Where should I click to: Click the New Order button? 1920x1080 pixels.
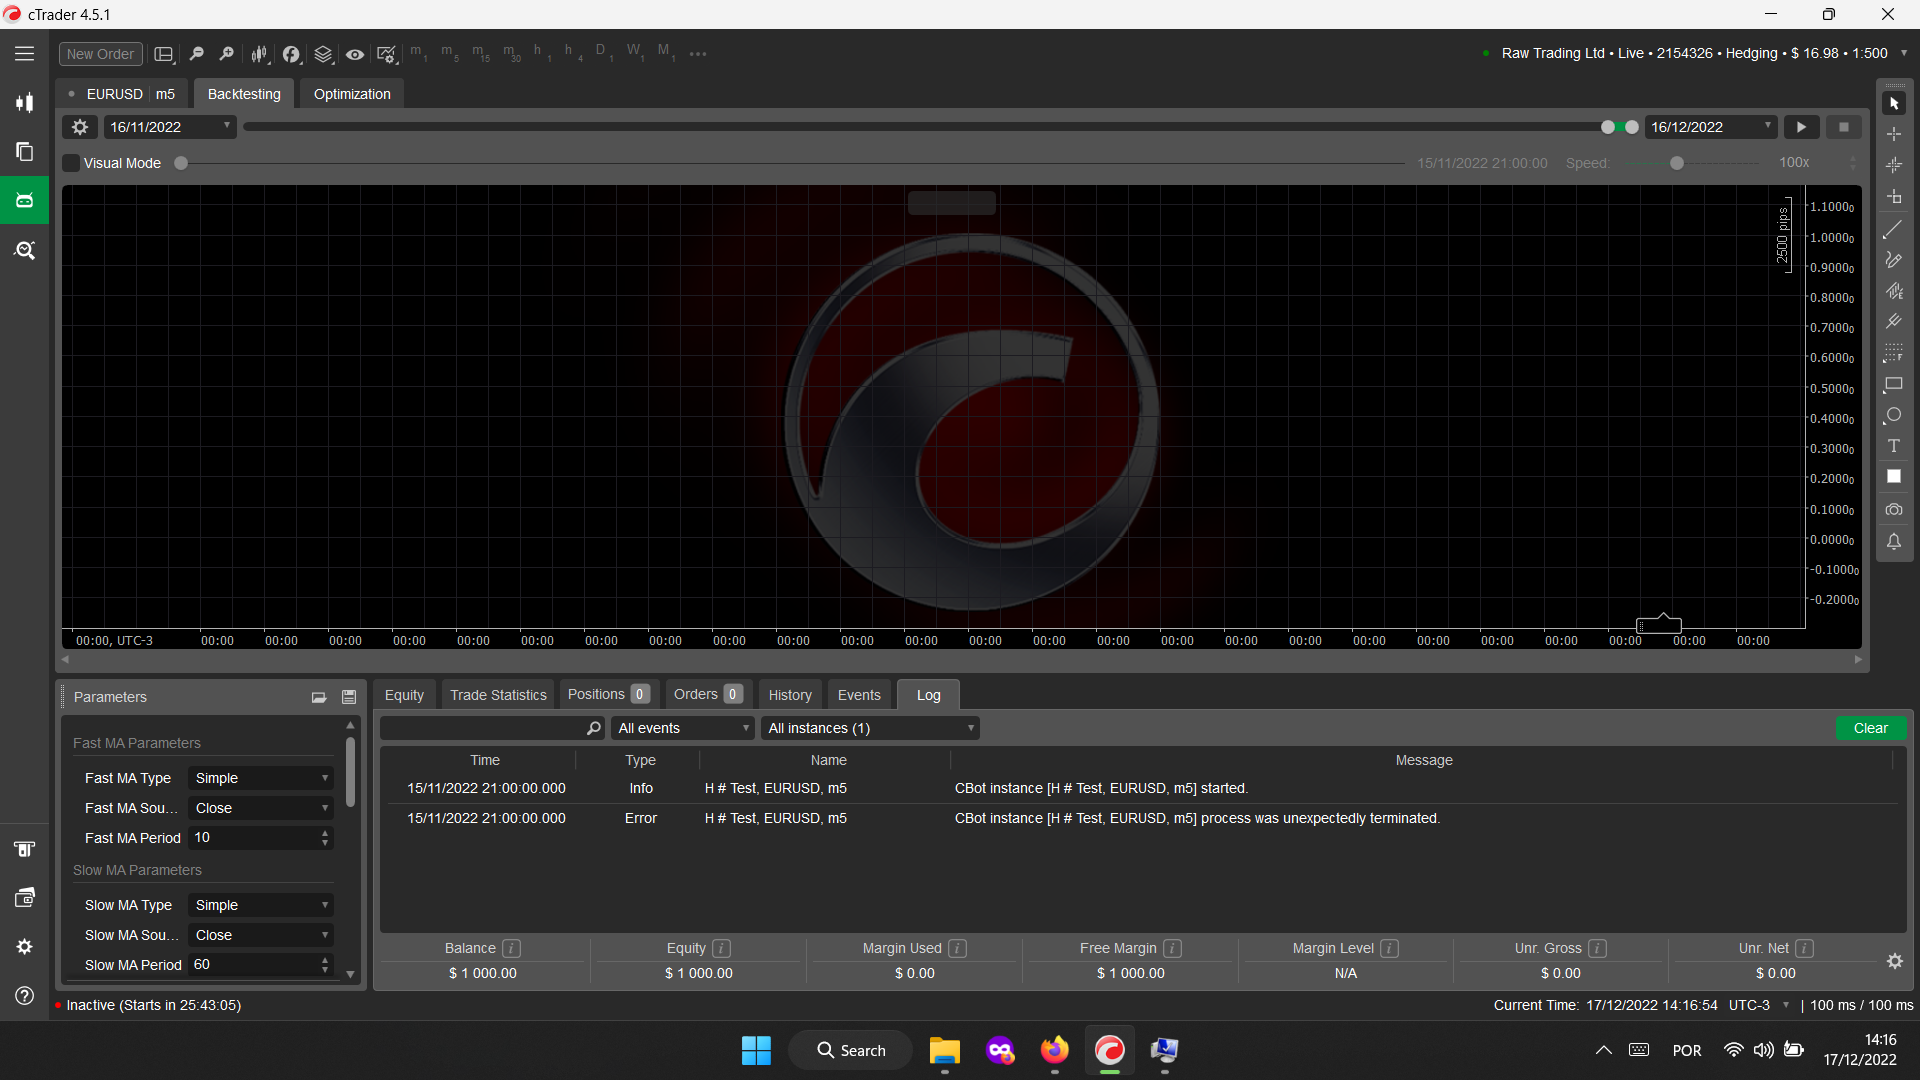click(100, 54)
